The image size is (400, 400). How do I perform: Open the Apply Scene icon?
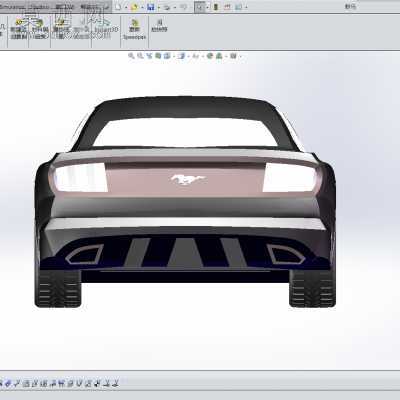(x=219, y=56)
